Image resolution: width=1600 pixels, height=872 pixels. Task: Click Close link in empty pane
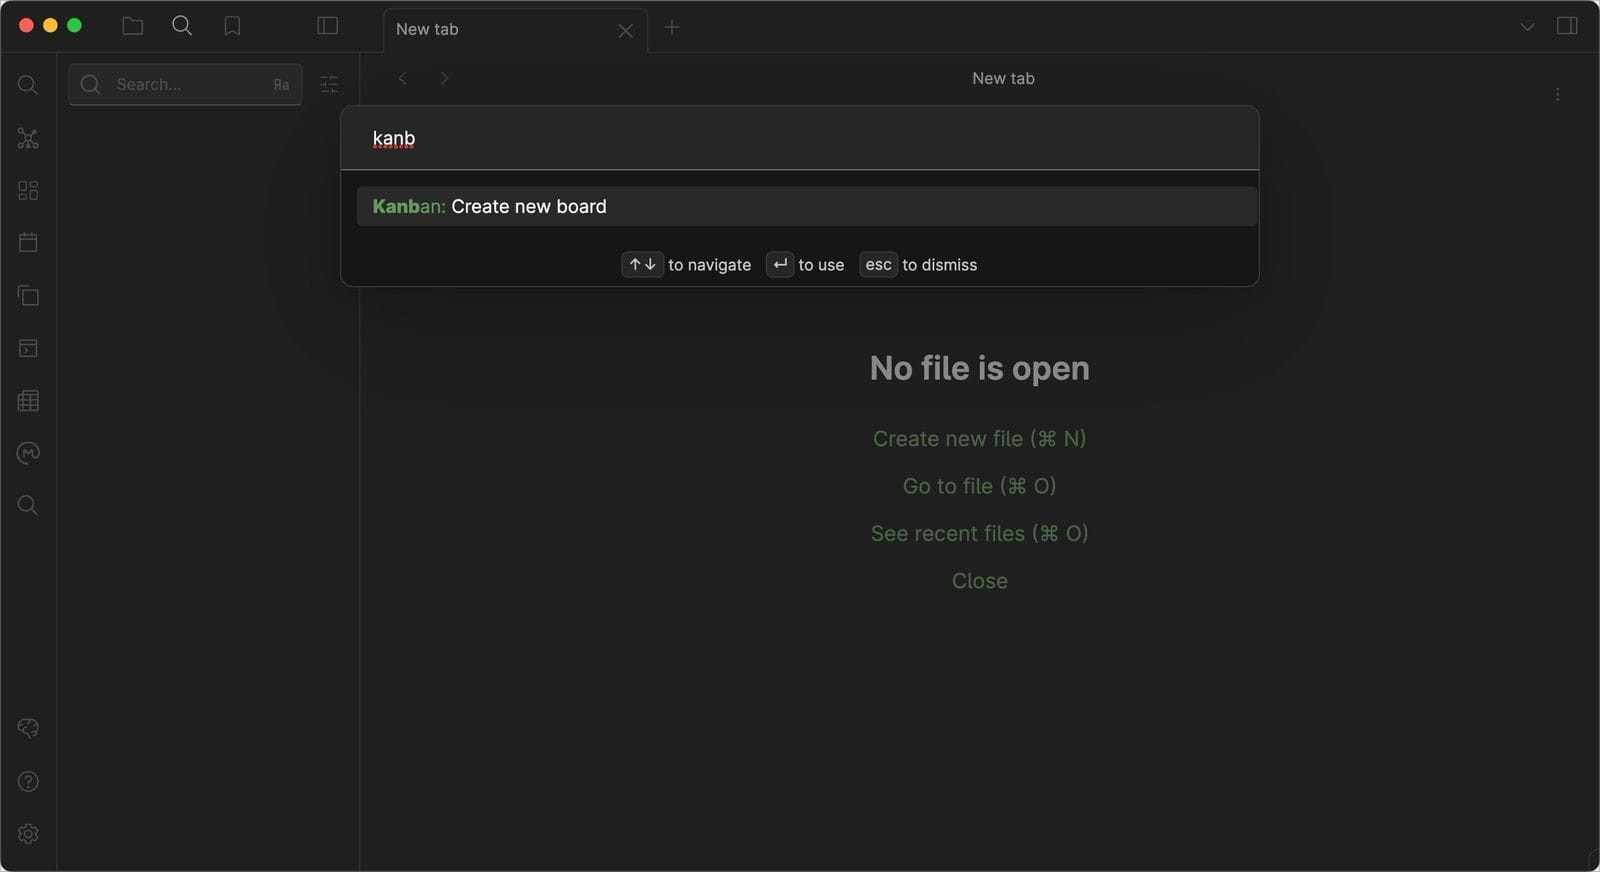[979, 581]
